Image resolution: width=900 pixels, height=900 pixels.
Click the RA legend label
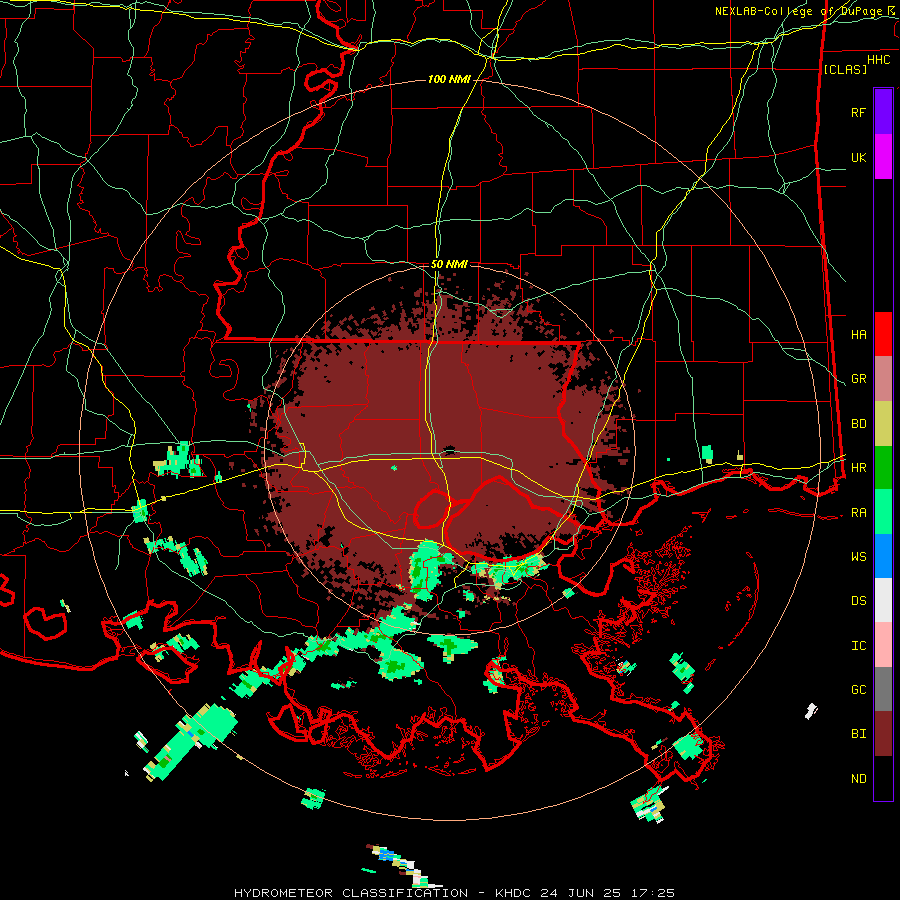coord(858,513)
